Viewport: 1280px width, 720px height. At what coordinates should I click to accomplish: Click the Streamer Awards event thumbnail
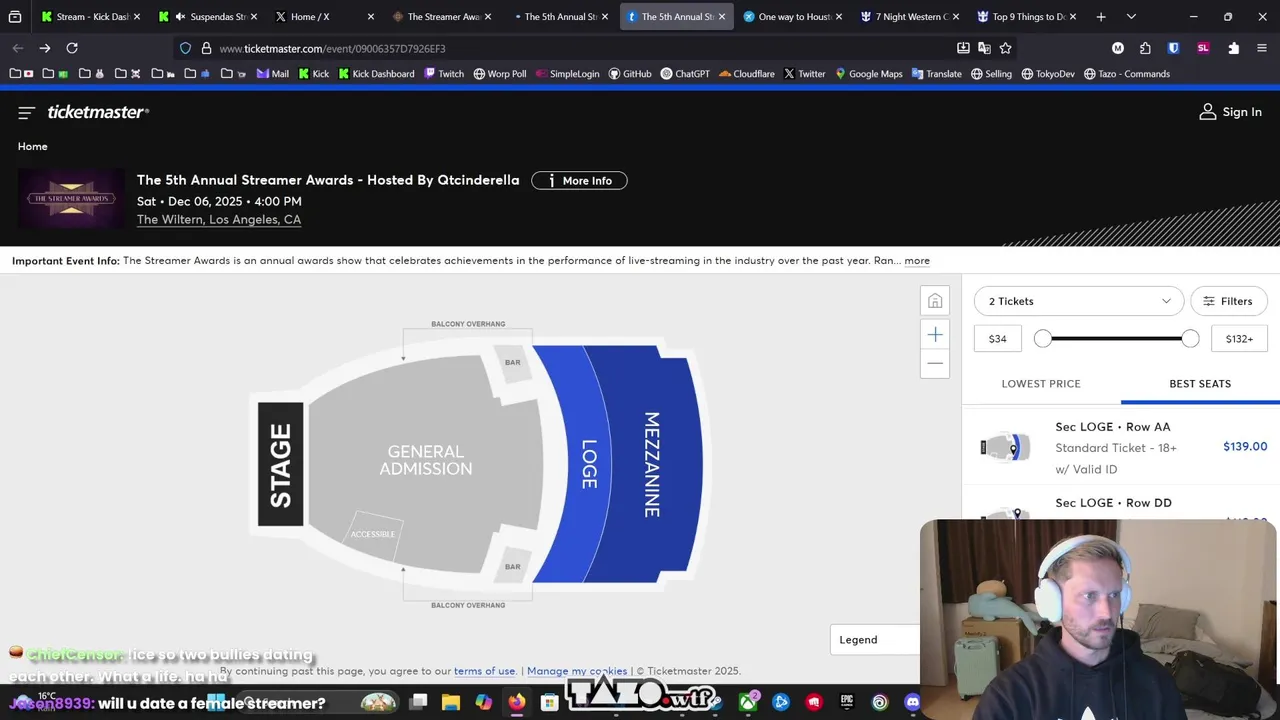tap(71, 199)
